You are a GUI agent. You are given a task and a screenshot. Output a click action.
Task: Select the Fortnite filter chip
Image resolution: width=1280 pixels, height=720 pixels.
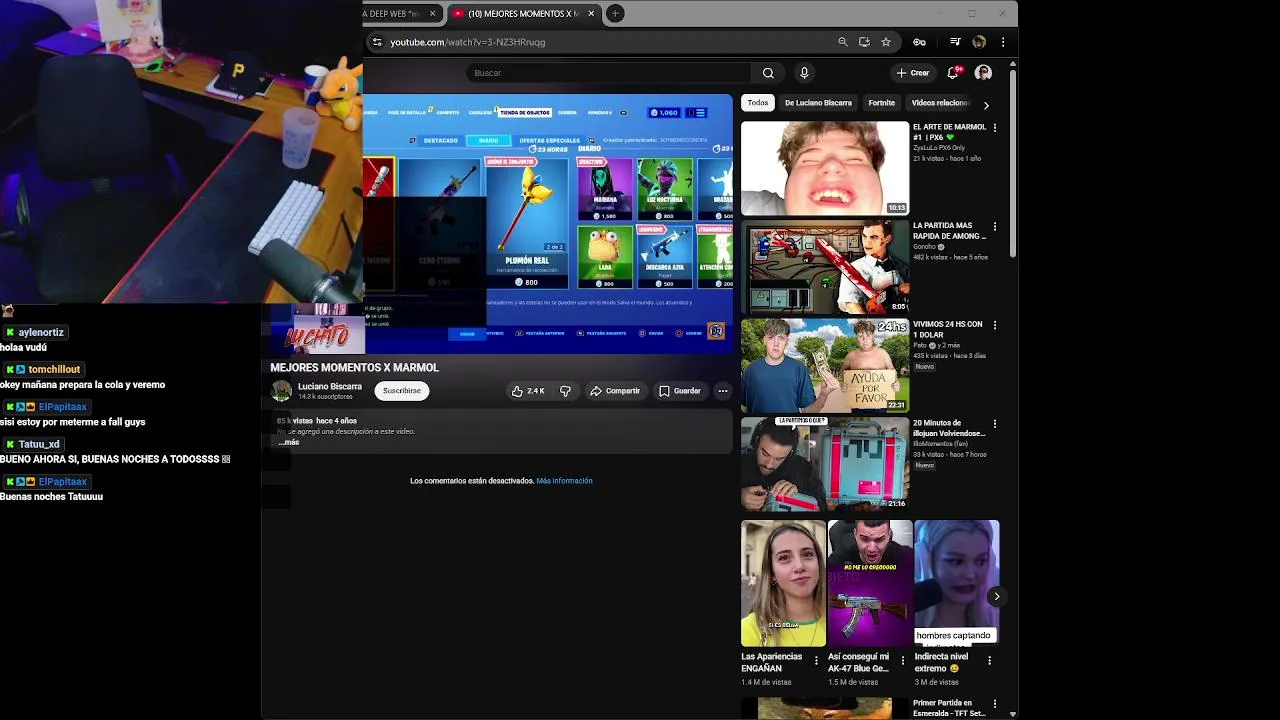pos(882,103)
